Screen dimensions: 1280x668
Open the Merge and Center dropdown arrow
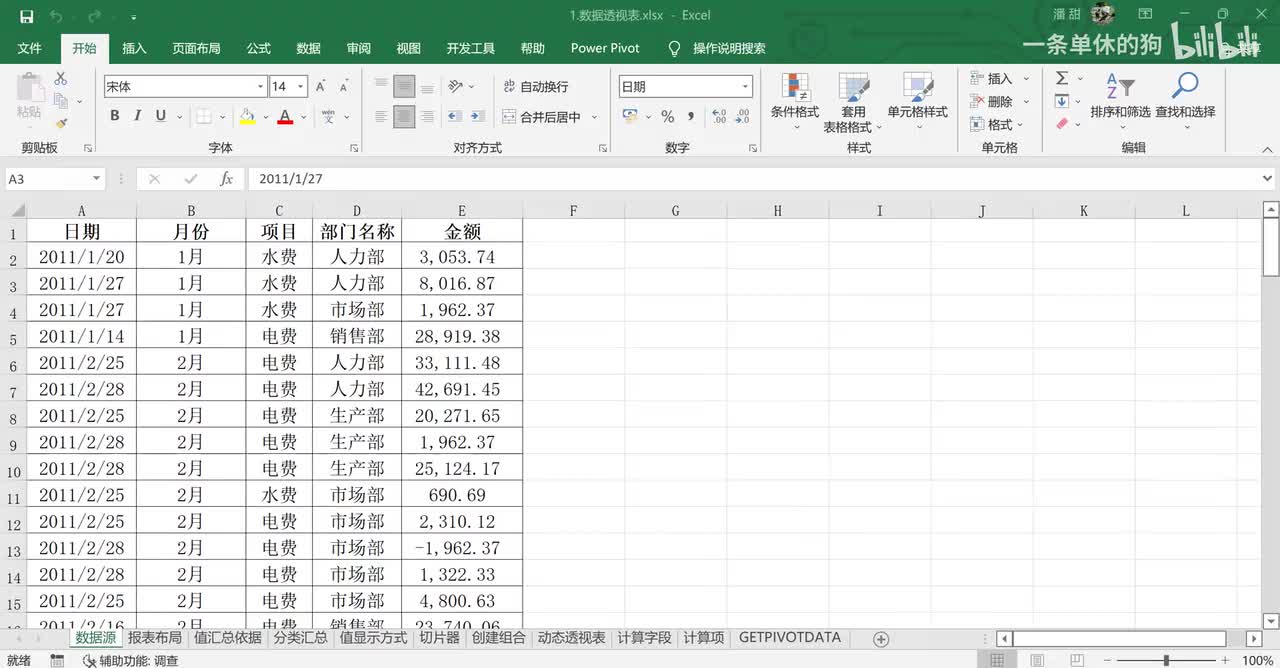click(594, 117)
